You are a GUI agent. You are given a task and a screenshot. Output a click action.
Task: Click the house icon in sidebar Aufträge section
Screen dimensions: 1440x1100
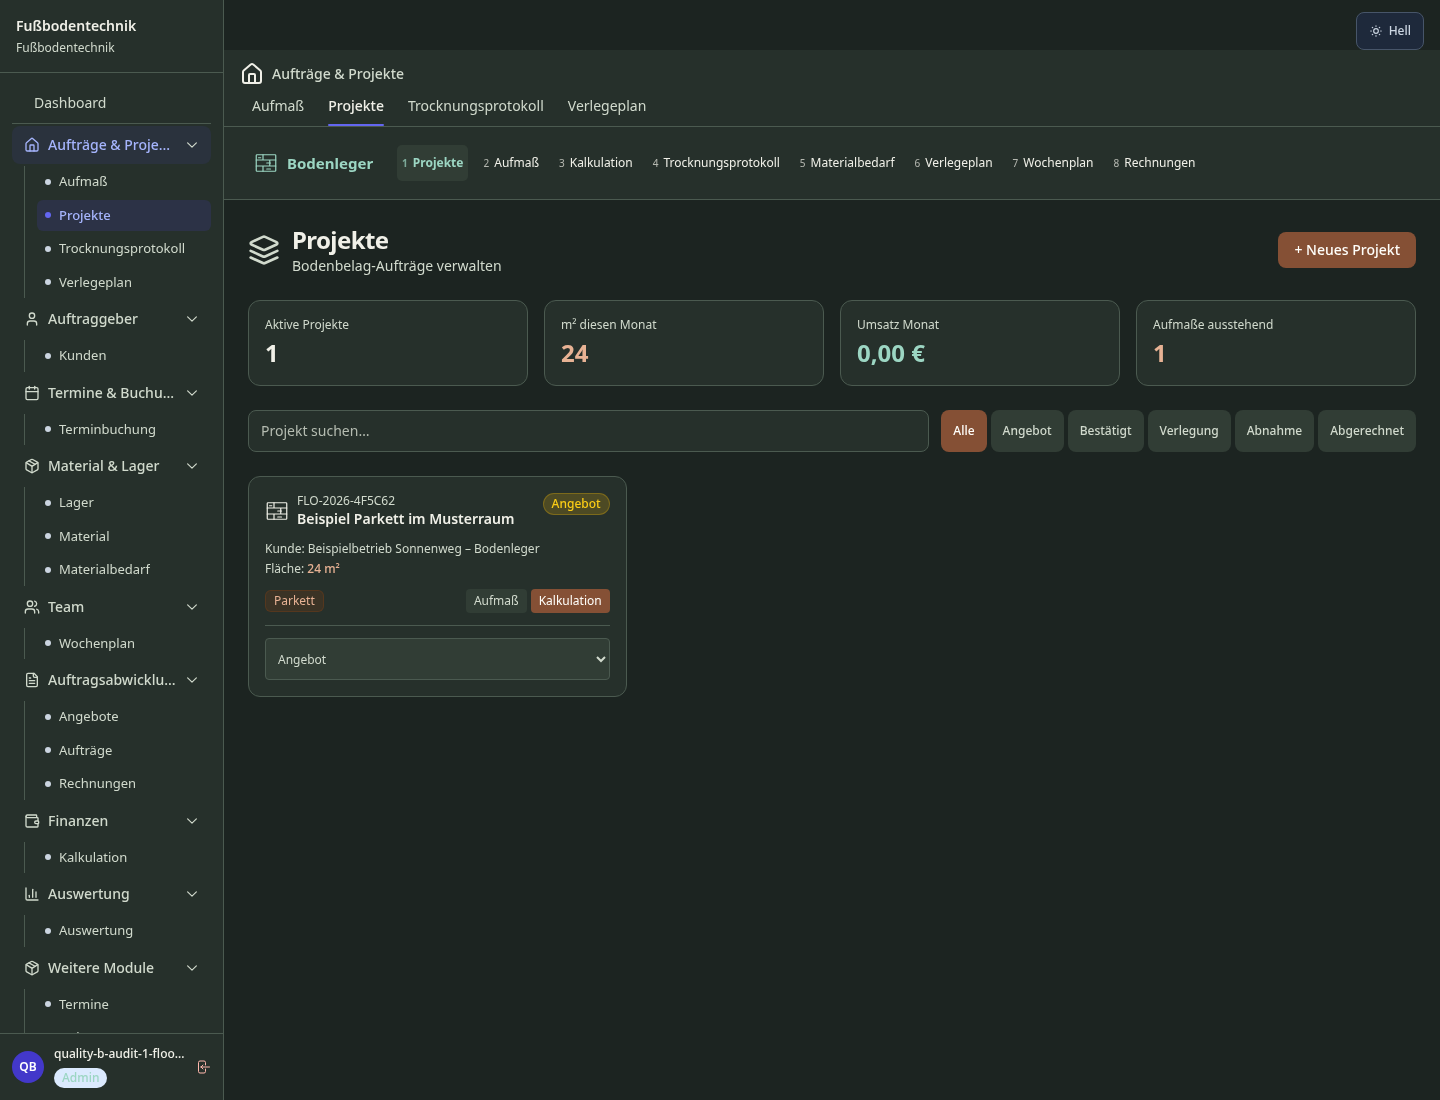point(32,145)
